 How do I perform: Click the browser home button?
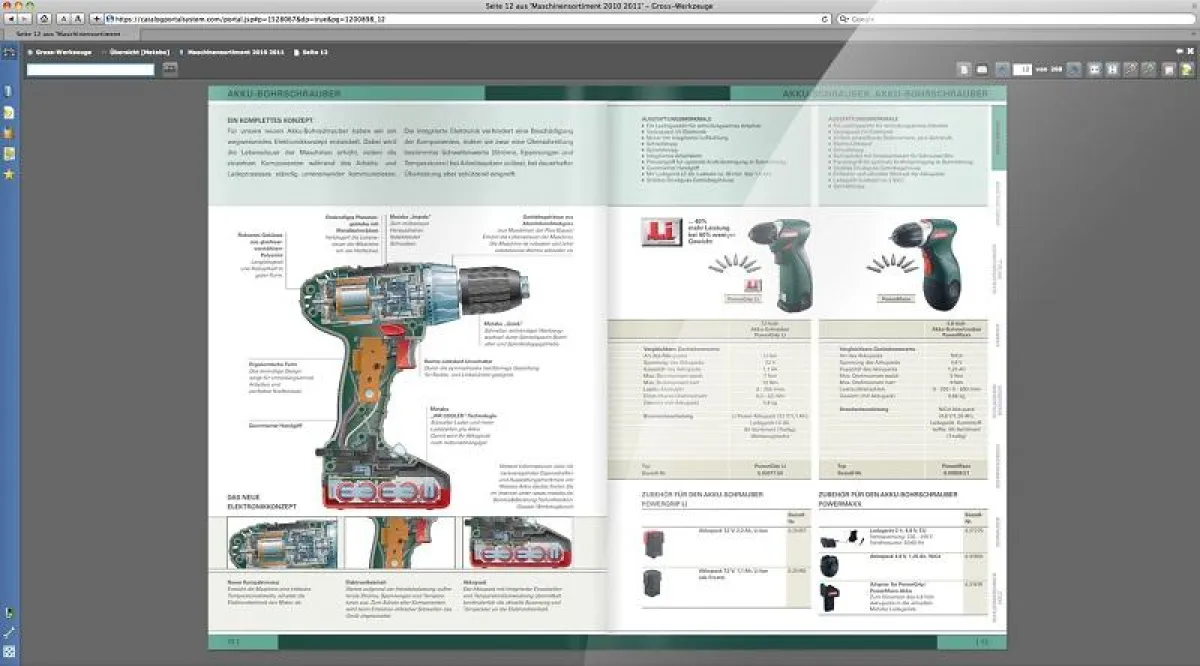pos(44,19)
